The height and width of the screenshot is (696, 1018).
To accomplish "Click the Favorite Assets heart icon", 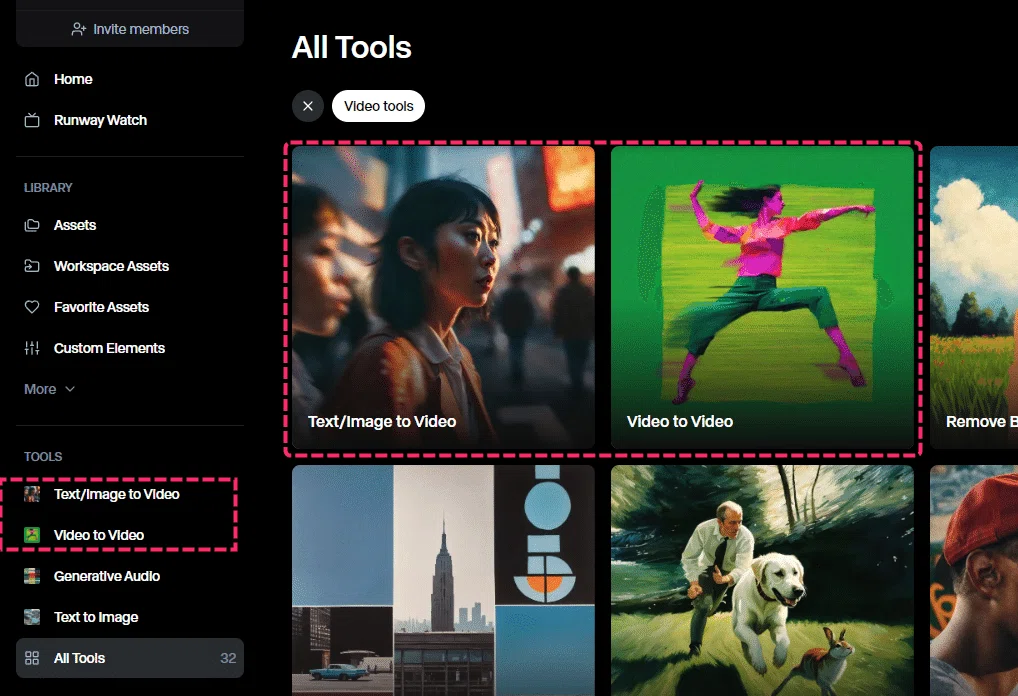I will [x=32, y=307].
